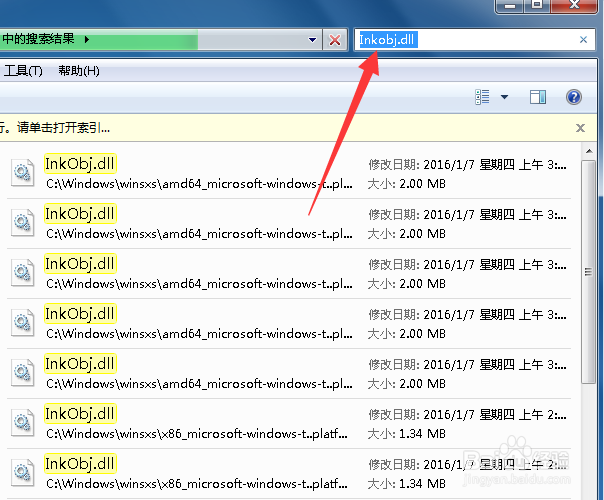The image size is (604, 500).
Task: Click the fifth result's DLL file icon
Action: [22, 372]
